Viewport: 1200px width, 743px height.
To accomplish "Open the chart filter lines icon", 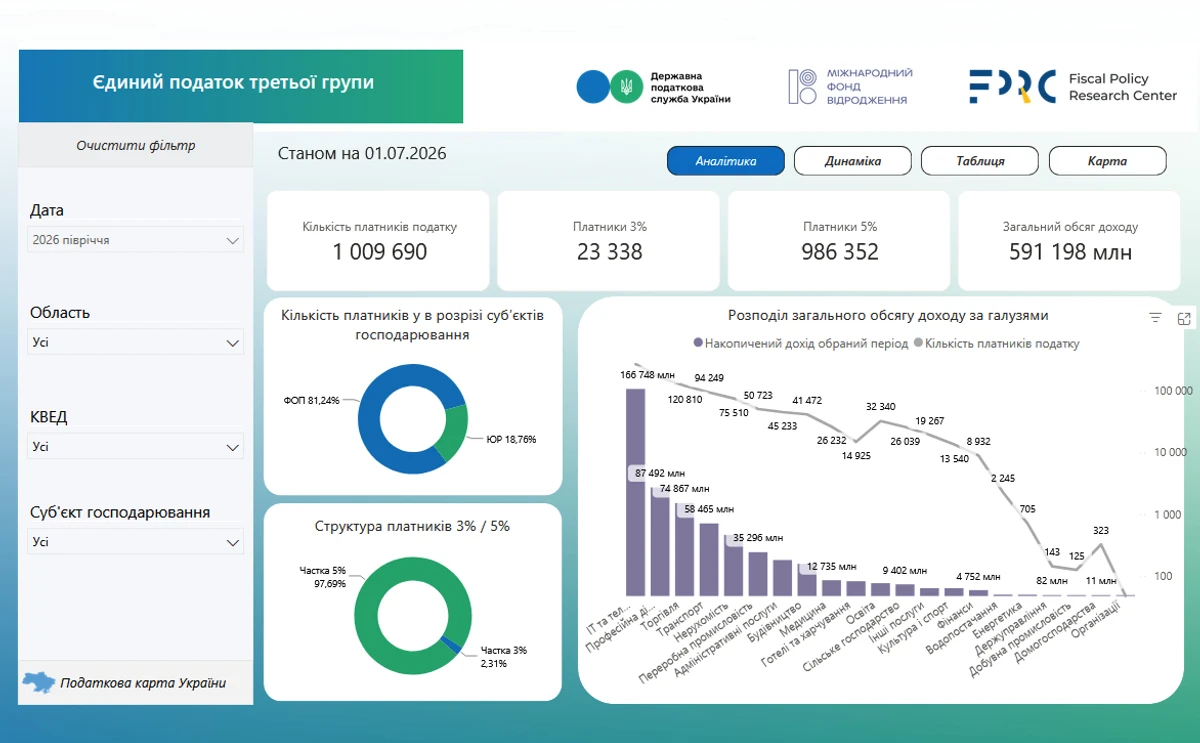I will click(x=1156, y=318).
